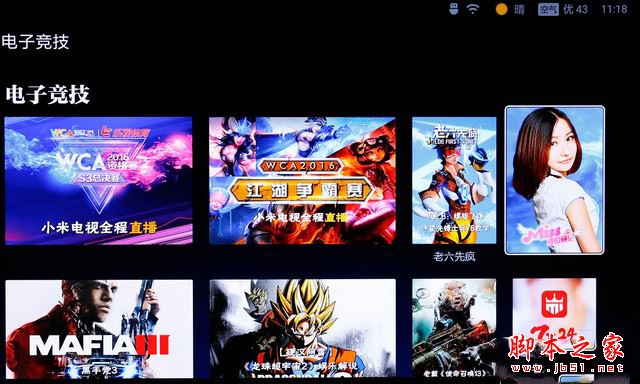Click the remote control status icon
The image size is (640, 384).
click(454, 9)
